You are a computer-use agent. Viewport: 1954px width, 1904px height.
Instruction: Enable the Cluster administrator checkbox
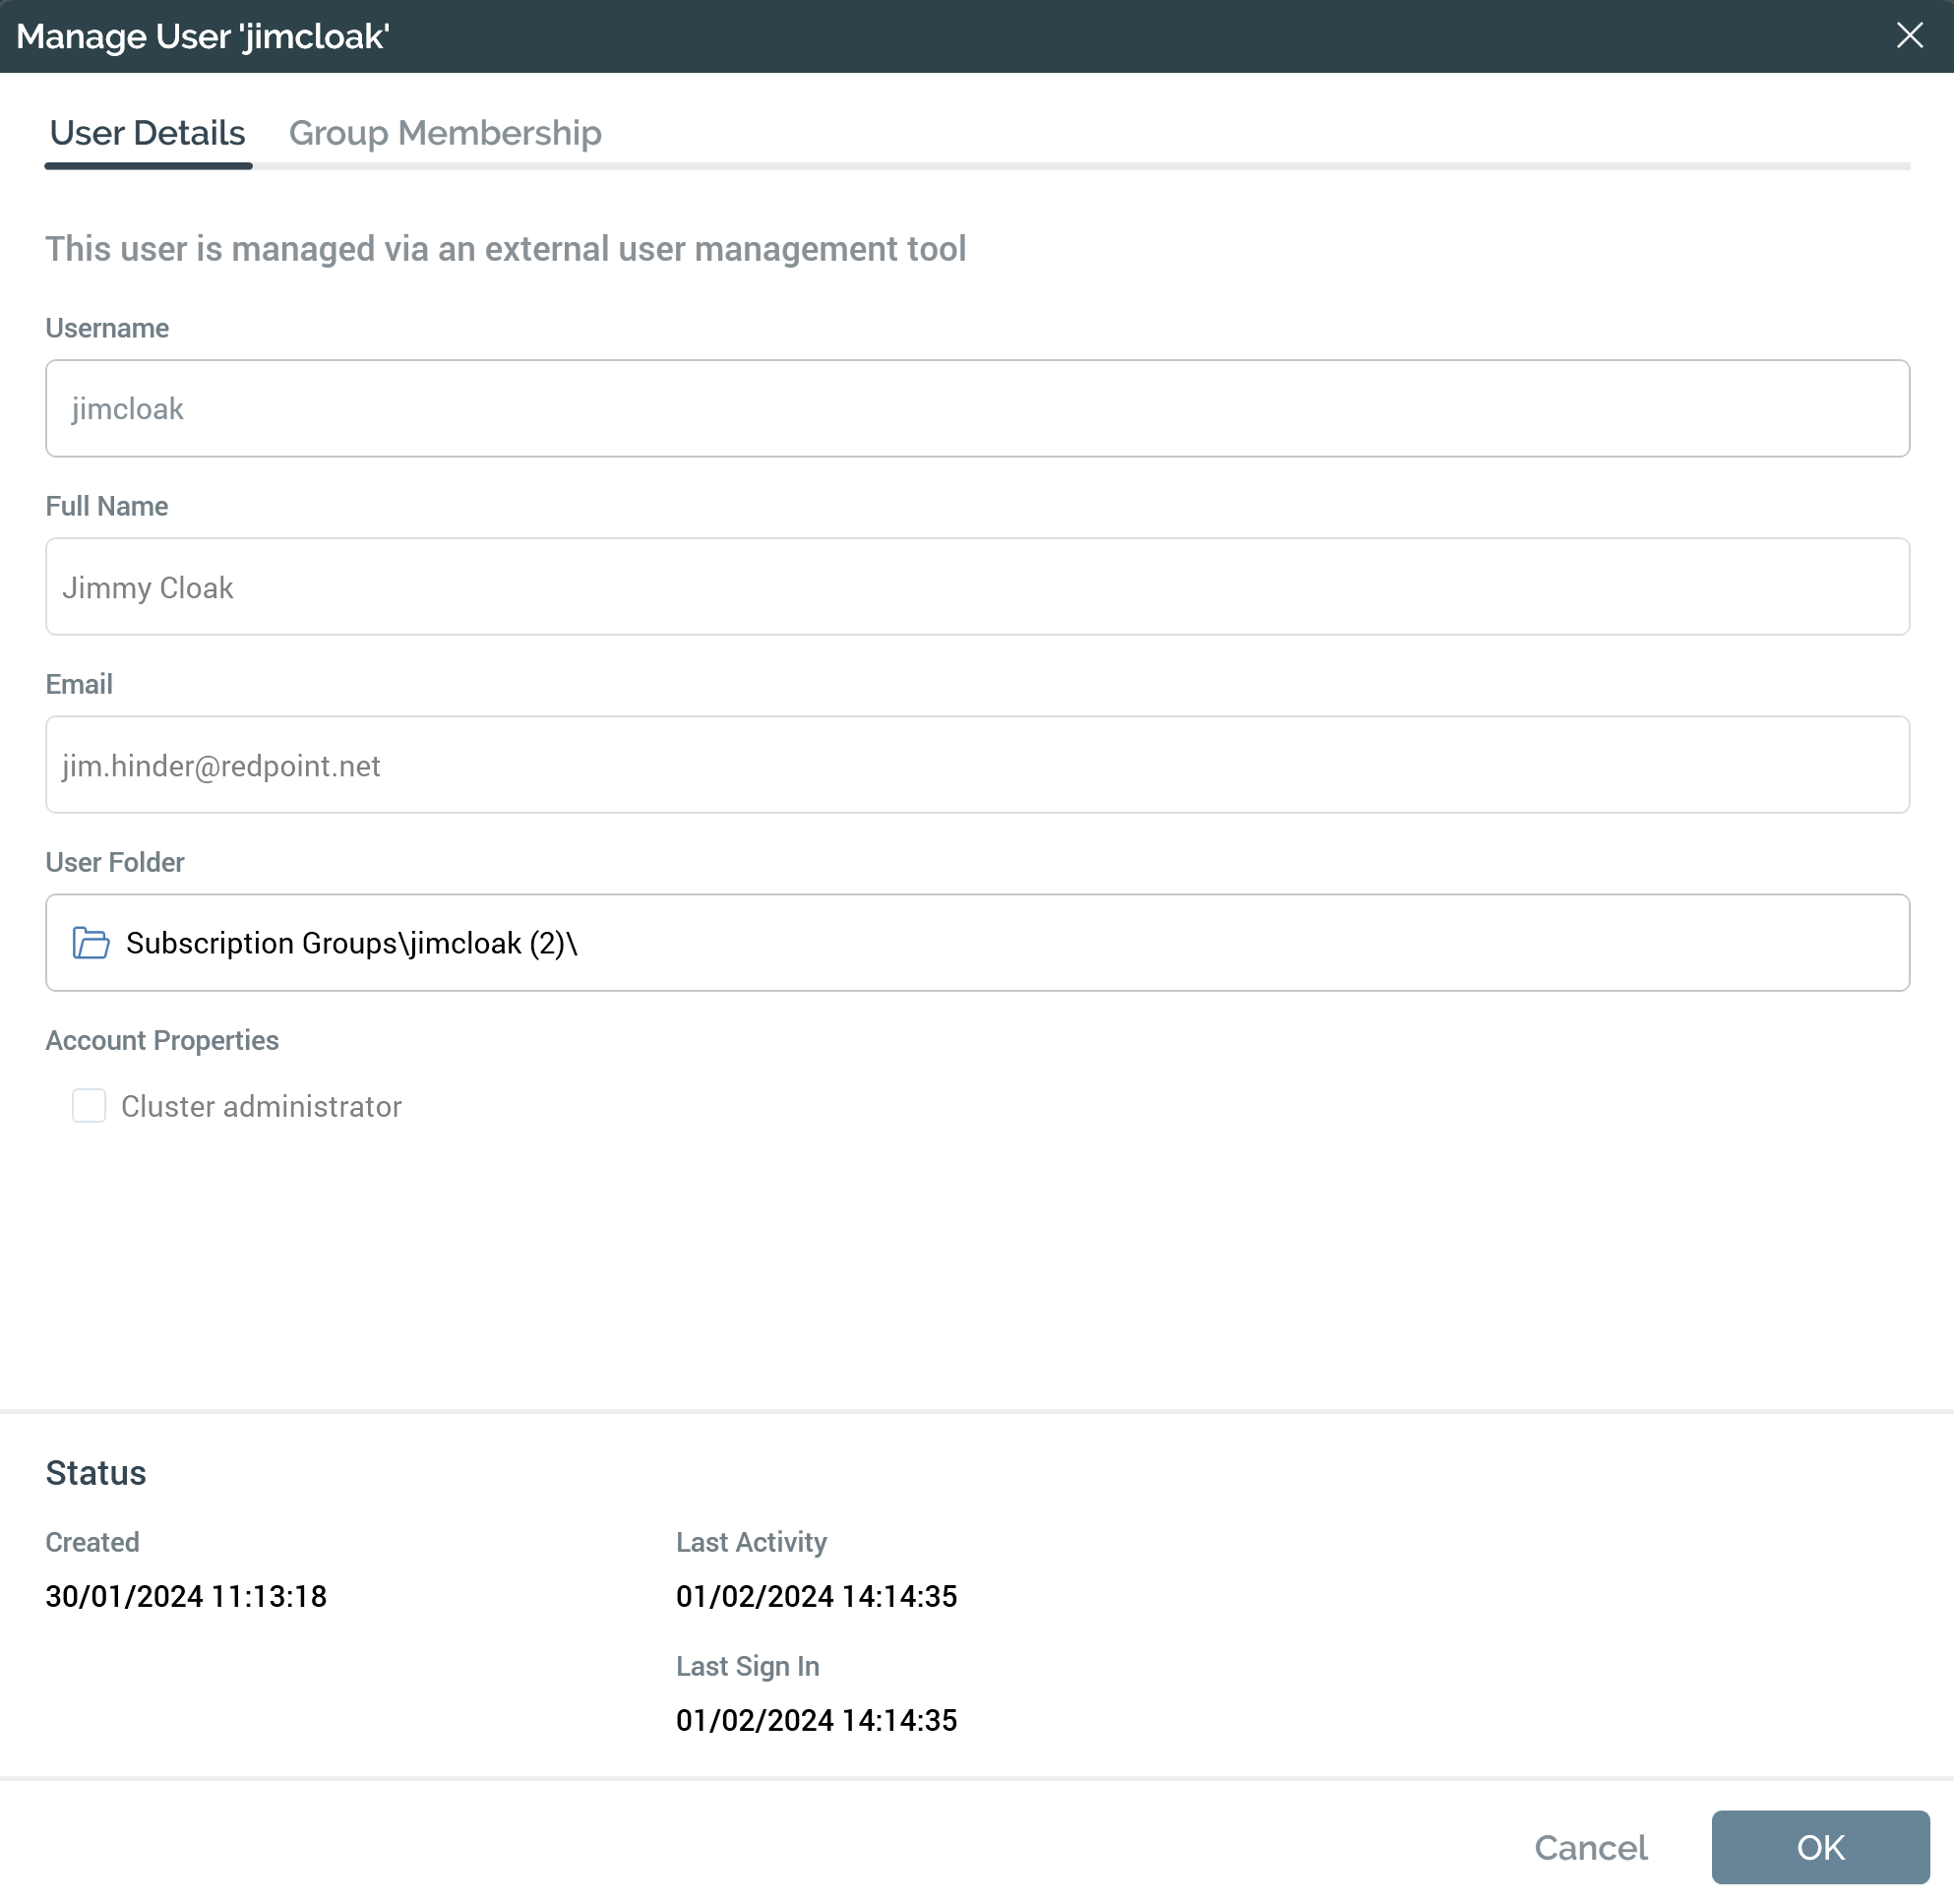[x=89, y=1106]
